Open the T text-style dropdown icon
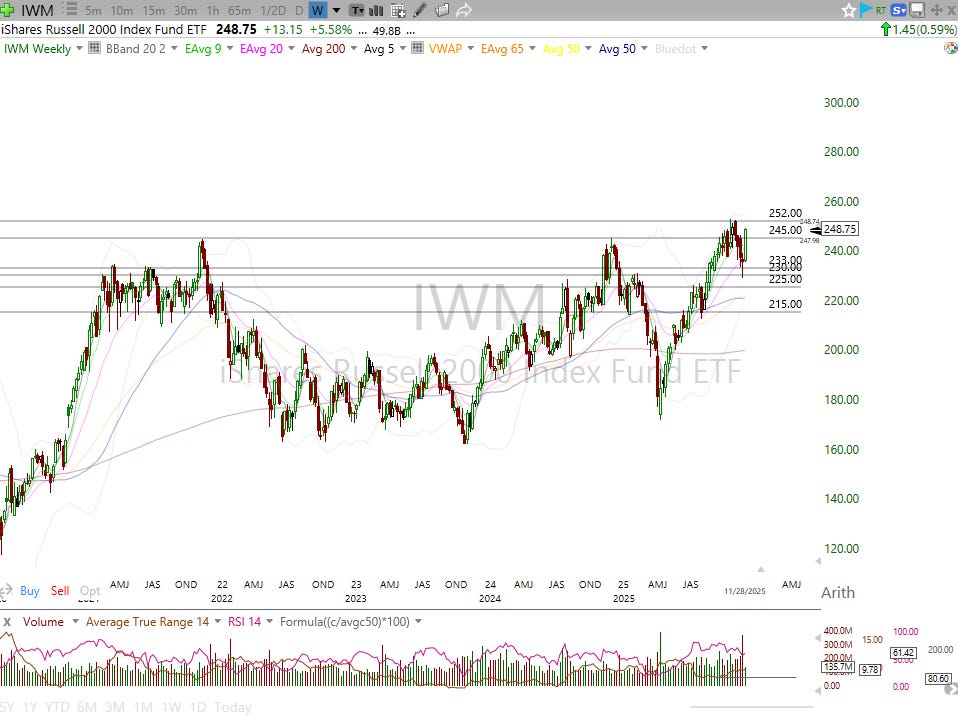 357,10
